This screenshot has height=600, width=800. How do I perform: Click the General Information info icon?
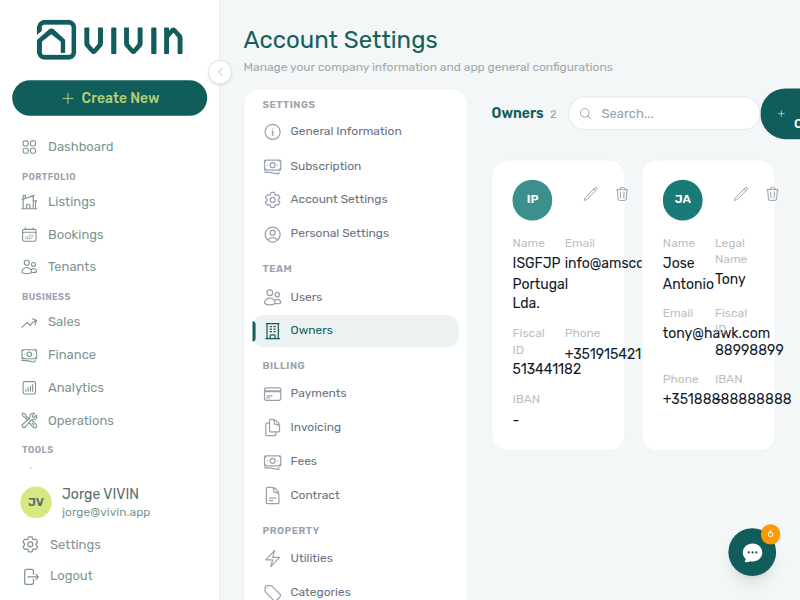coord(272,132)
